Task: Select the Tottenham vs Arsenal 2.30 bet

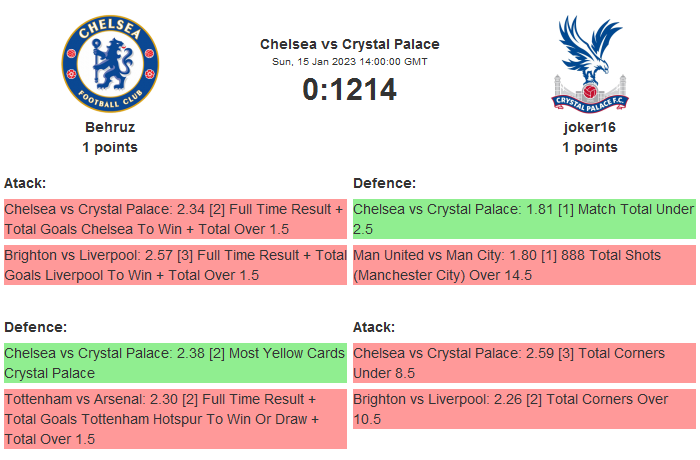Action: point(174,418)
